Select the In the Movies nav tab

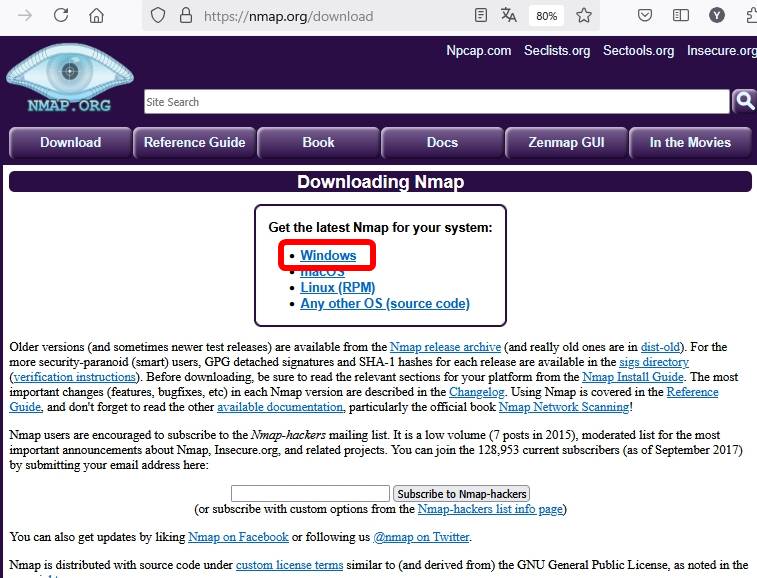690,142
